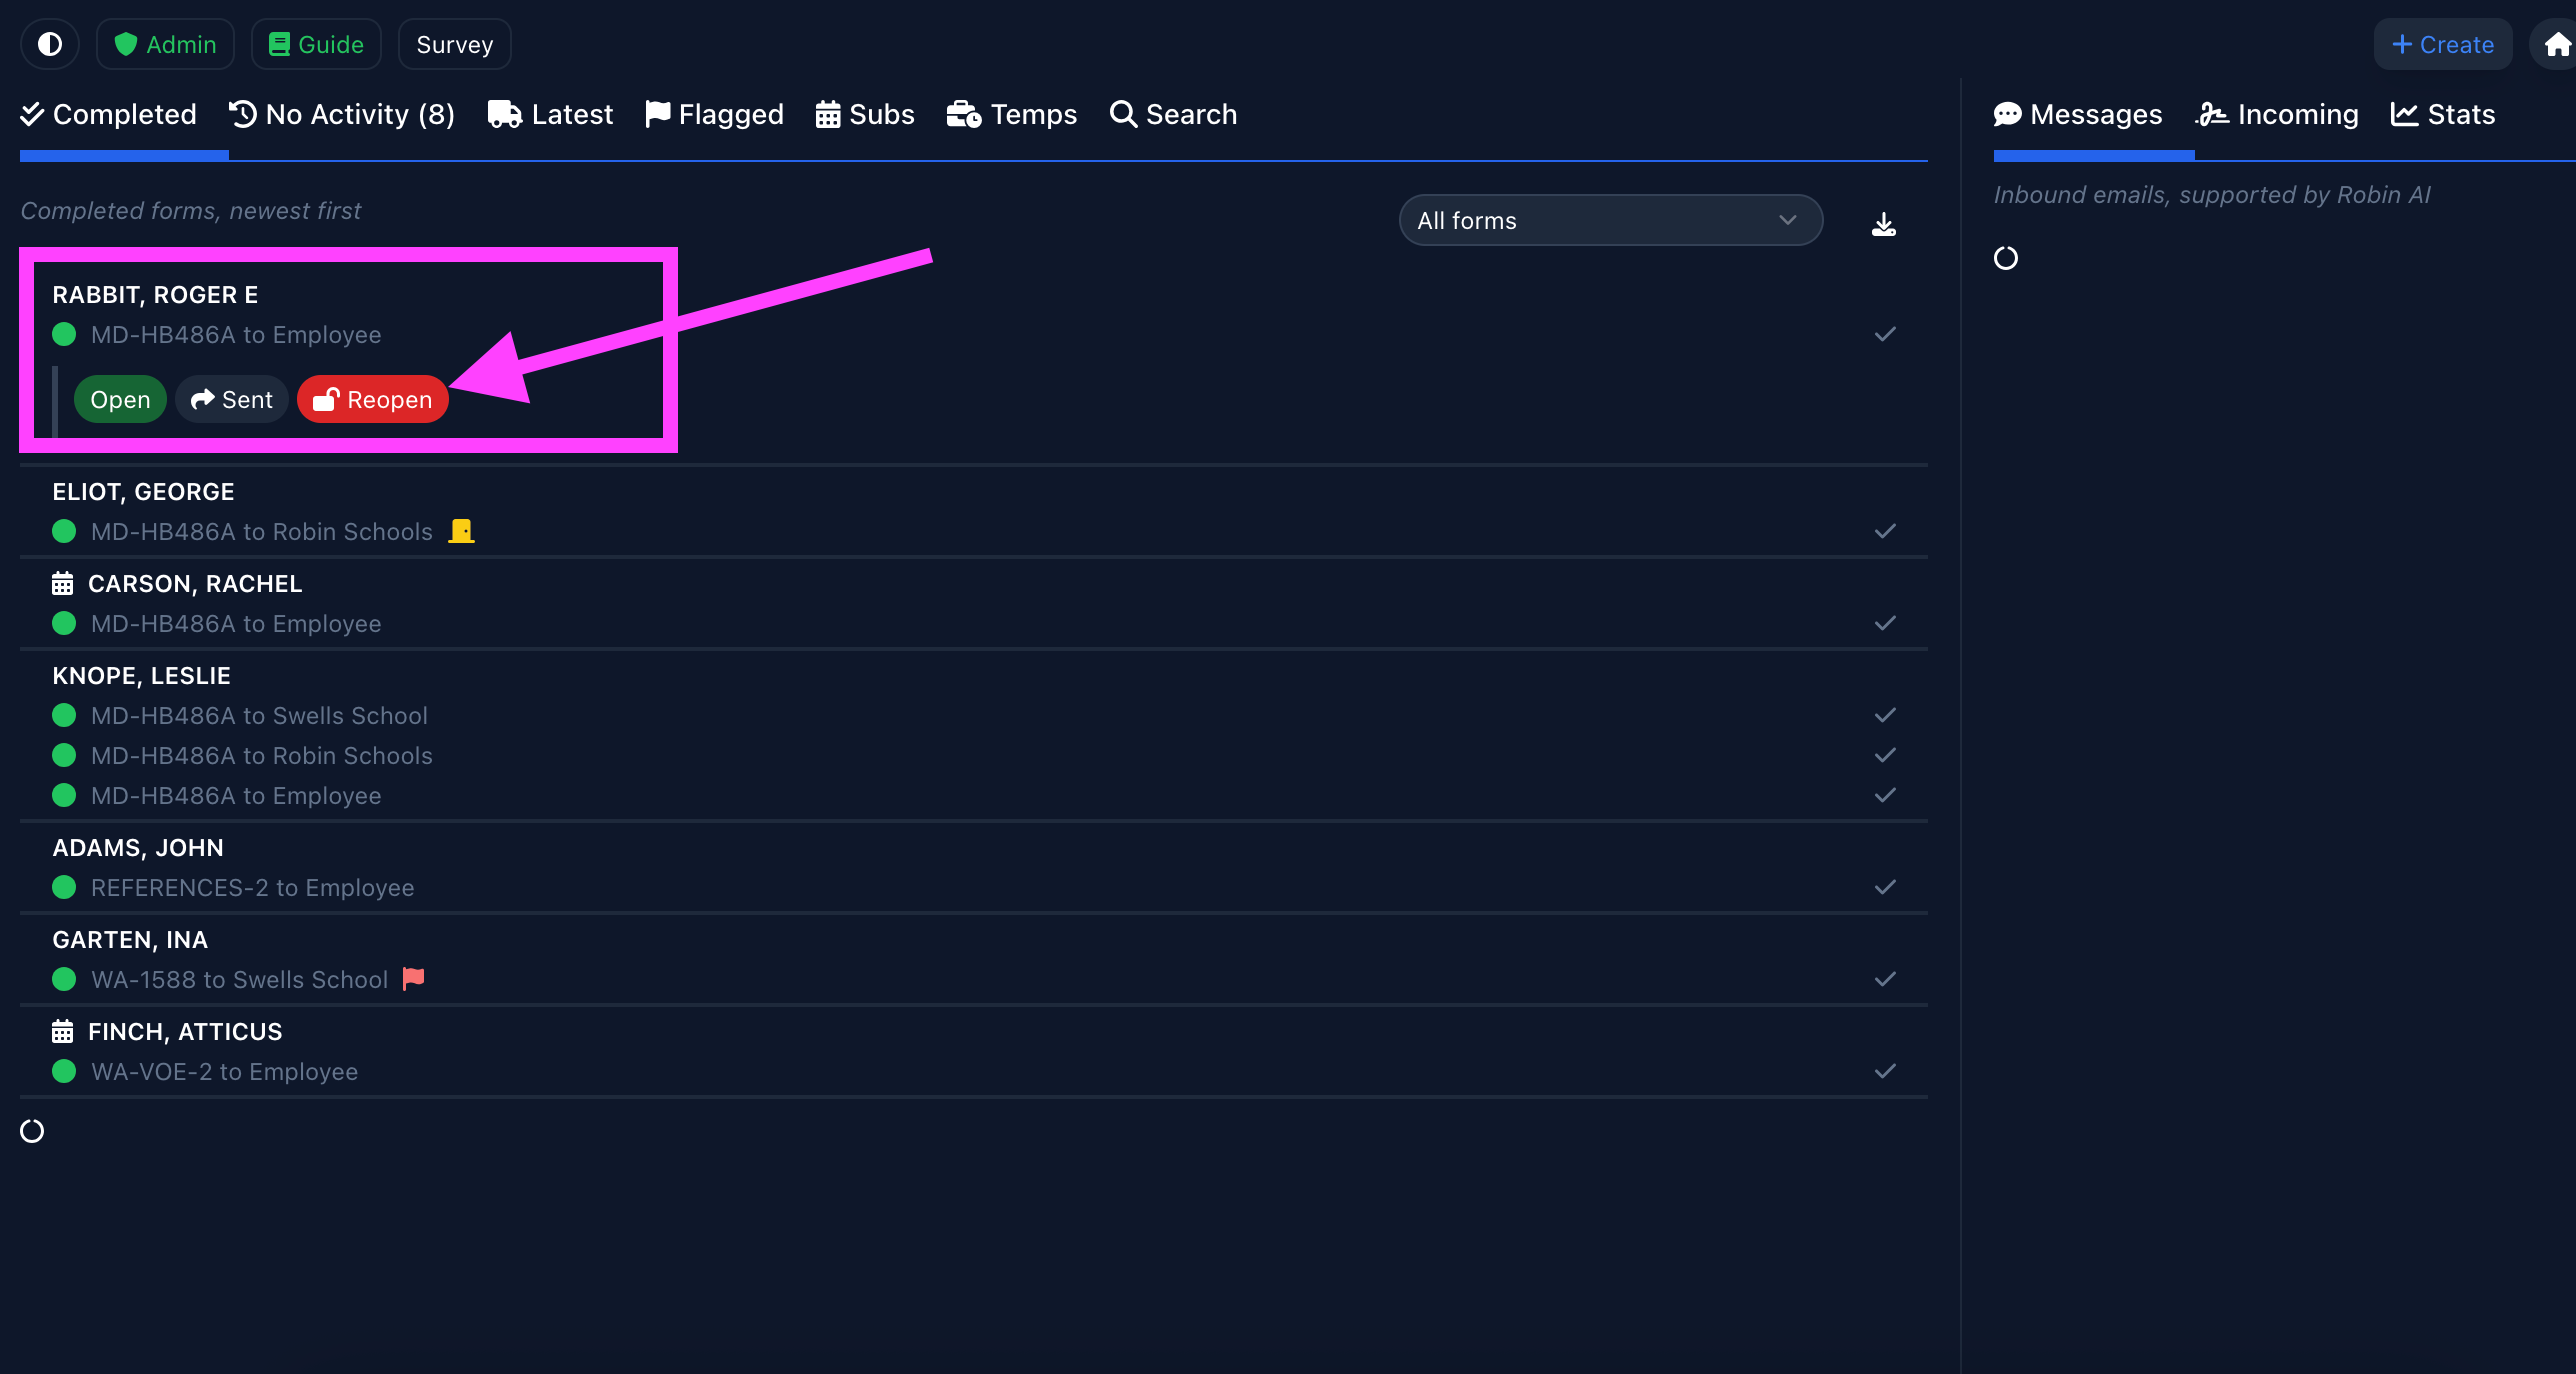Expand the All forms dropdown
2576x1374 pixels.
pos(1610,220)
